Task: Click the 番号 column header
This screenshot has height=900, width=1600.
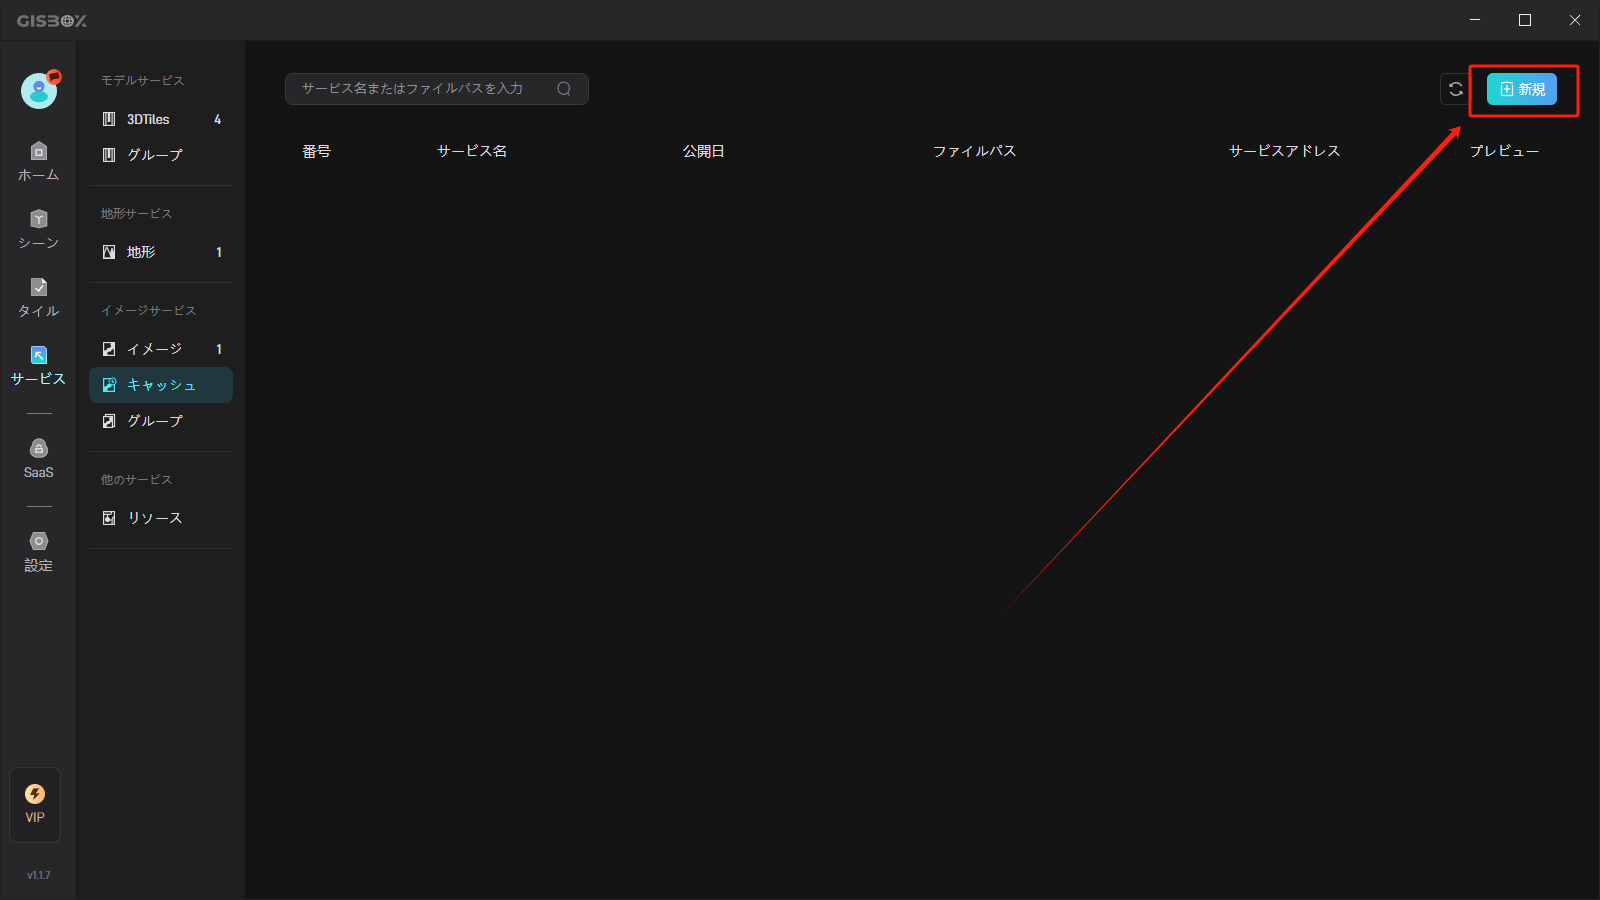Action: (x=317, y=151)
